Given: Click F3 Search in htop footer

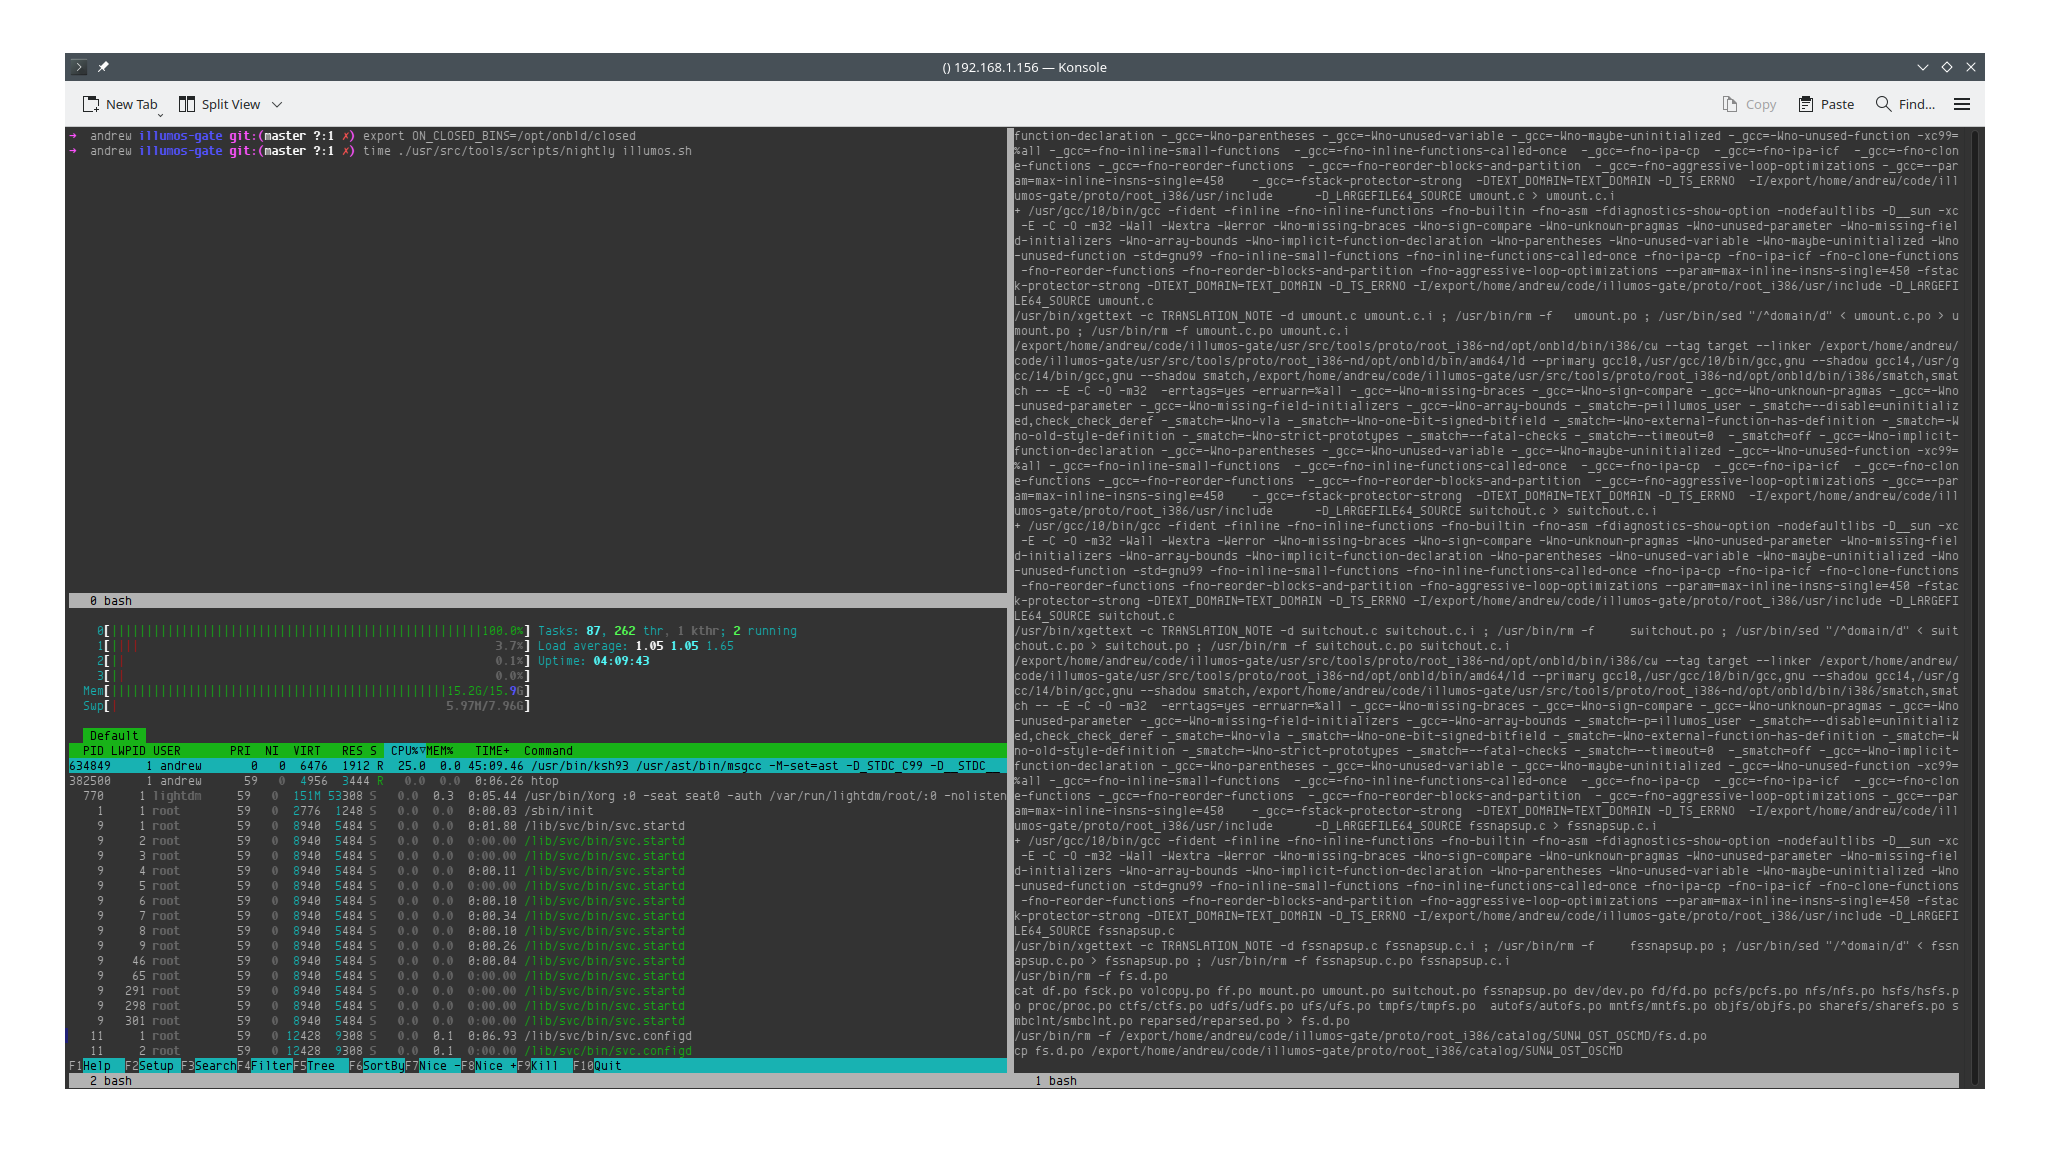Looking at the screenshot, I should click(209, 1066).
